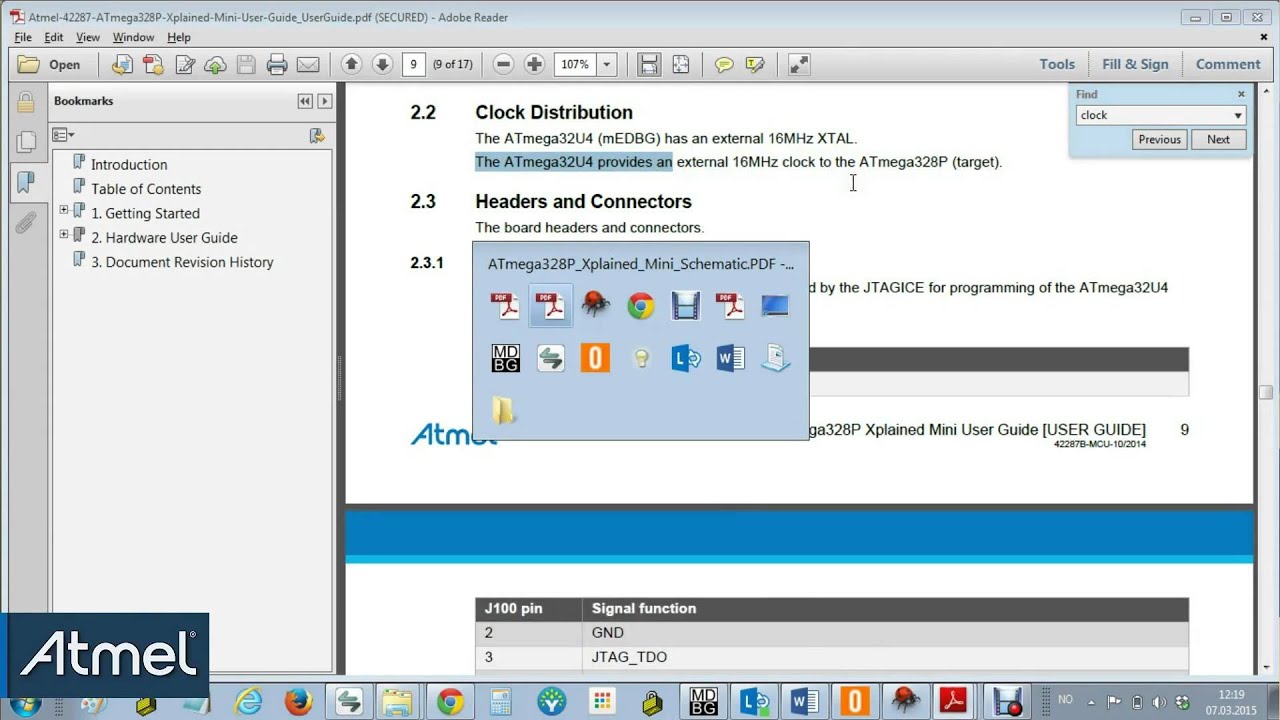Toggle the Bookmarks panel icon

[x=26, y=181]
